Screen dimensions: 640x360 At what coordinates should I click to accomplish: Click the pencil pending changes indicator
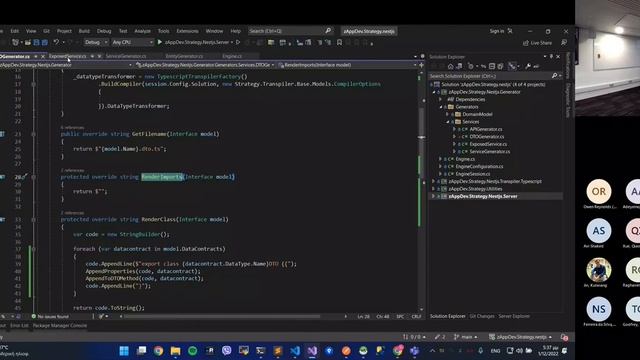(x=440, y=337)
